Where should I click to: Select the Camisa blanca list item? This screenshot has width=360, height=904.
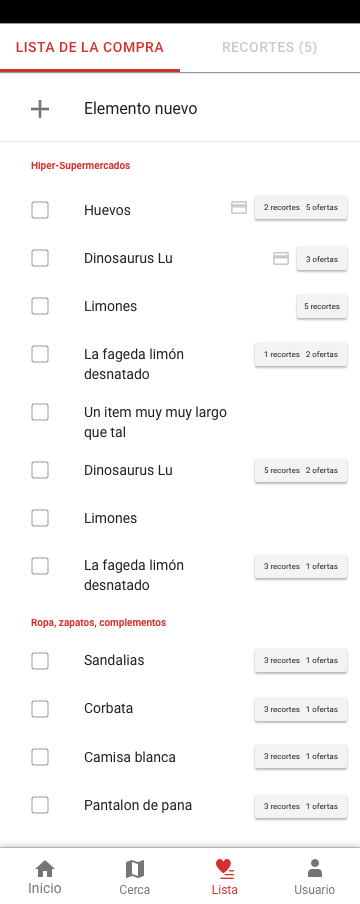130,757
